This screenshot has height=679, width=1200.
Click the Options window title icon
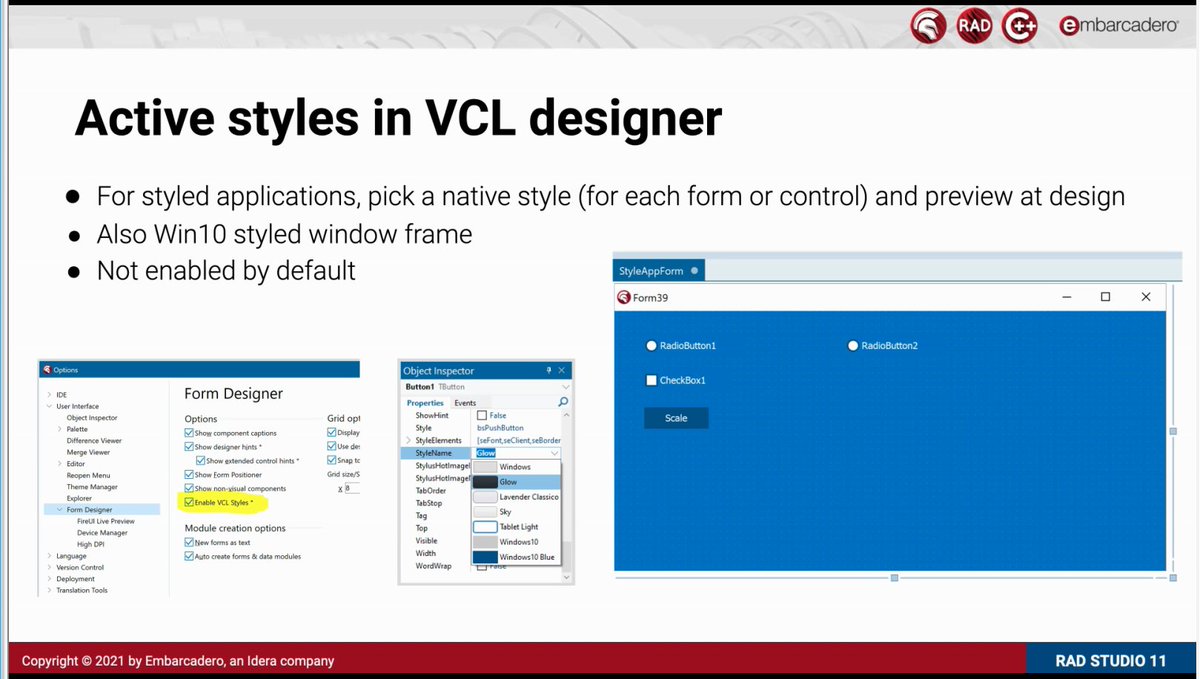coord(47,369)
